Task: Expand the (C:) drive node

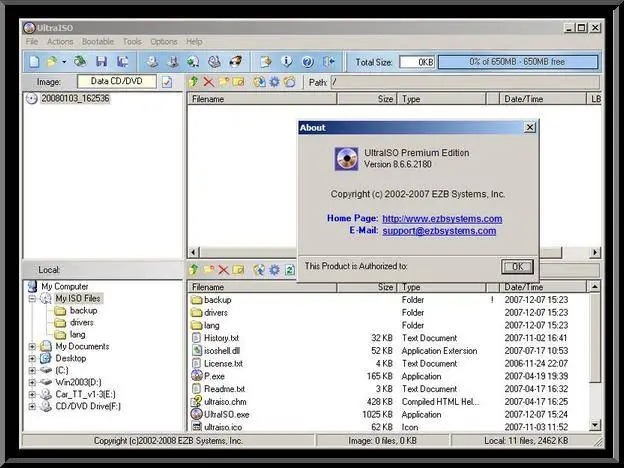Action: [32, 370]
